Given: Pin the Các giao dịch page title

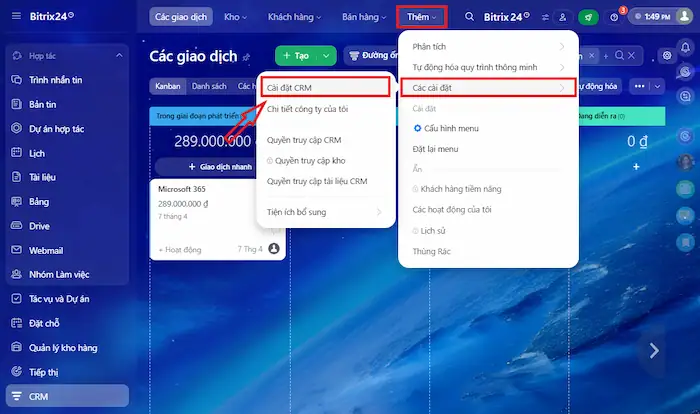Looking at the screenshot, I should click(x=246, y=57).
